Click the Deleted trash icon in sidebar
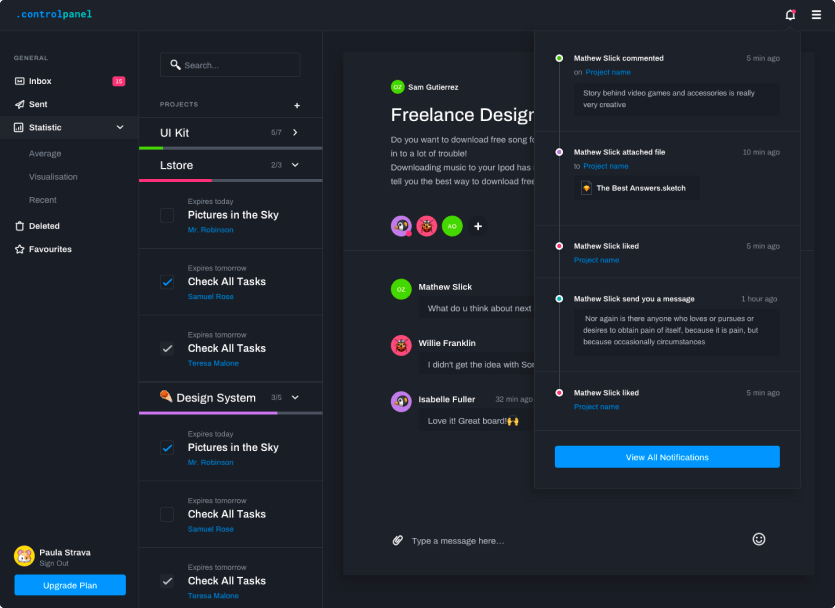This screenshot has height=608, width=835. (20, 226)
